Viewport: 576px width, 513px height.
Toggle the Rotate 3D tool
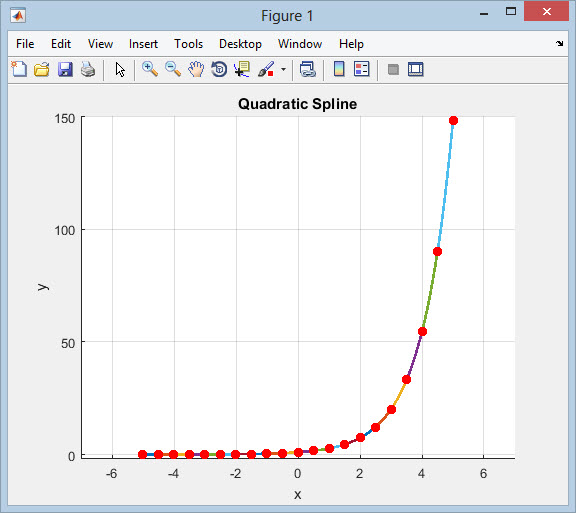click(219, 69)
